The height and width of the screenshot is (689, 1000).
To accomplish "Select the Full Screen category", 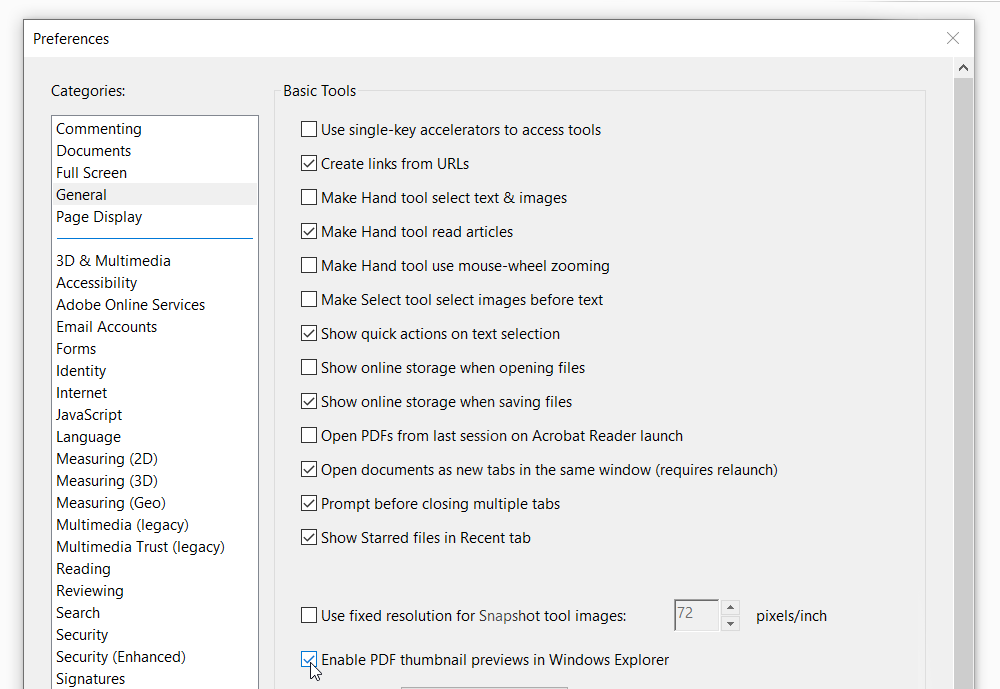I will pyautogui.click(x=91, y=173).
